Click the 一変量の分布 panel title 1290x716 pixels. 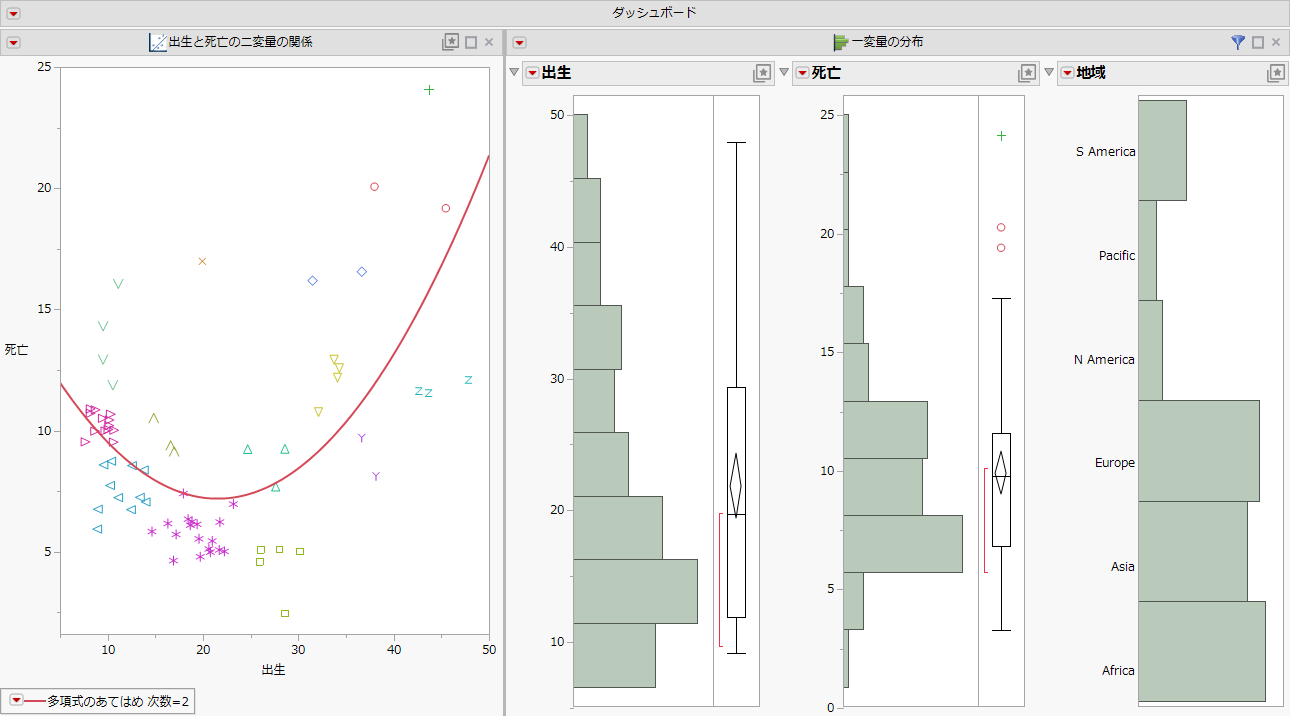[x=888, y=42]
